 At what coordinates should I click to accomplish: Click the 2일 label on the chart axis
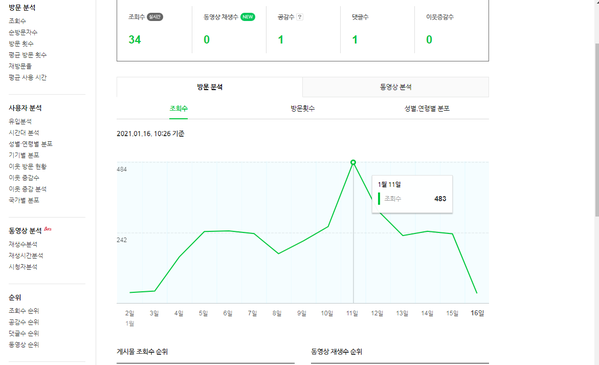(130, 313)
